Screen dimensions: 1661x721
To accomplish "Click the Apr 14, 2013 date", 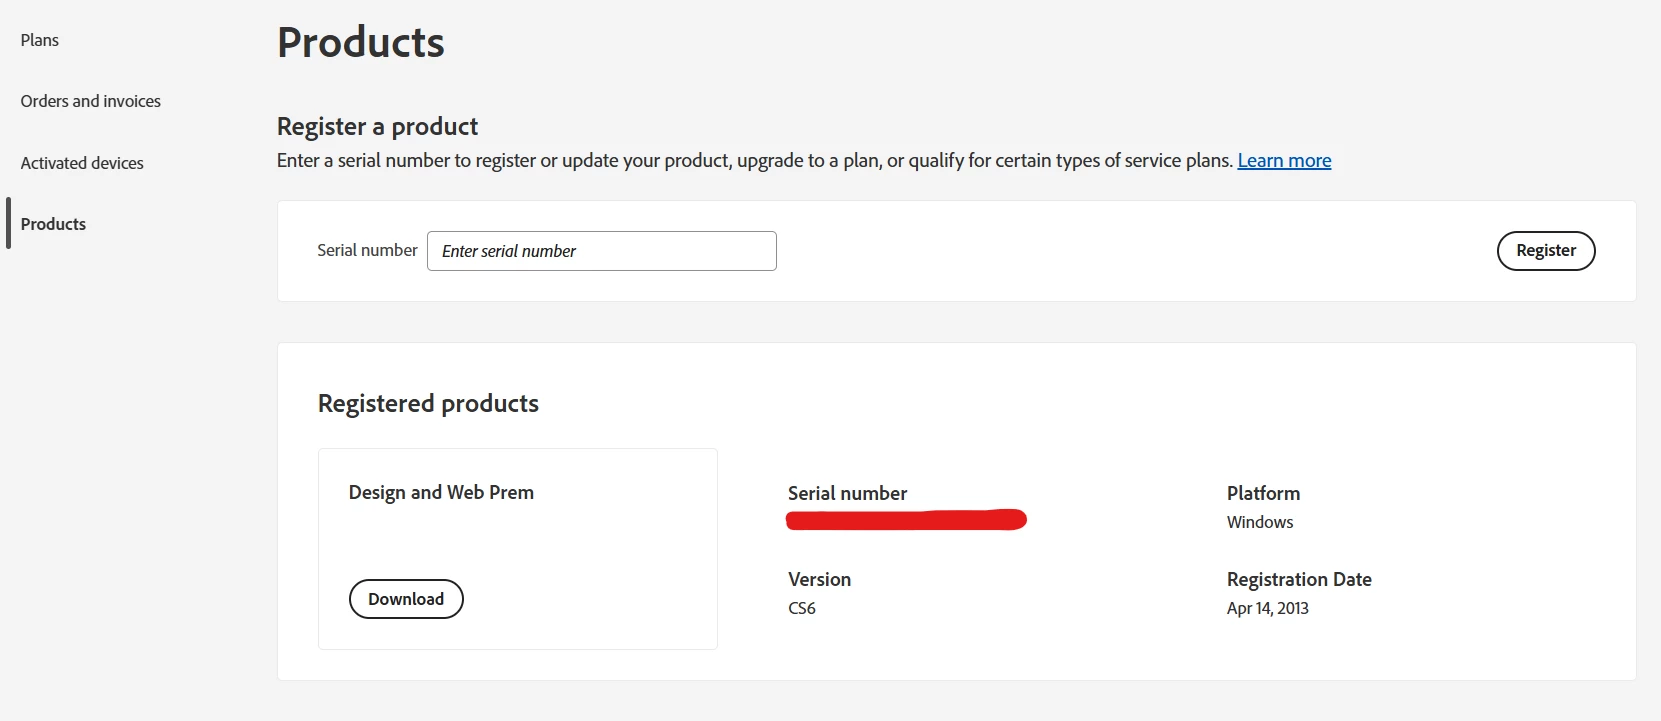I will point(1267,608).
